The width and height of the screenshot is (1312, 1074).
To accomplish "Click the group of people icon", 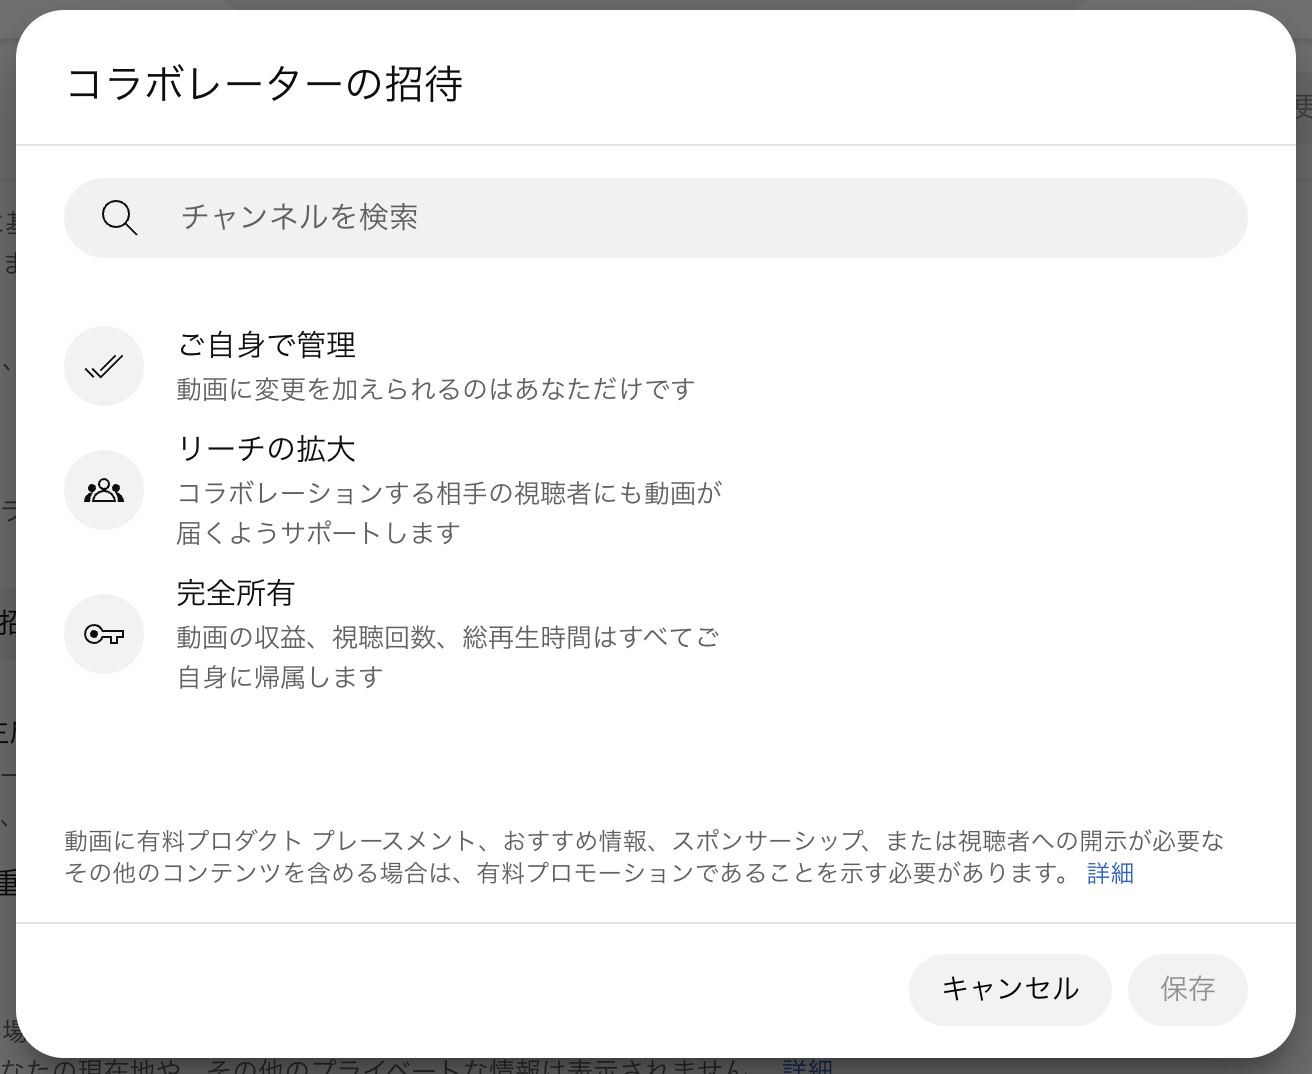I will pyautogui.click(x=104, y=490).
